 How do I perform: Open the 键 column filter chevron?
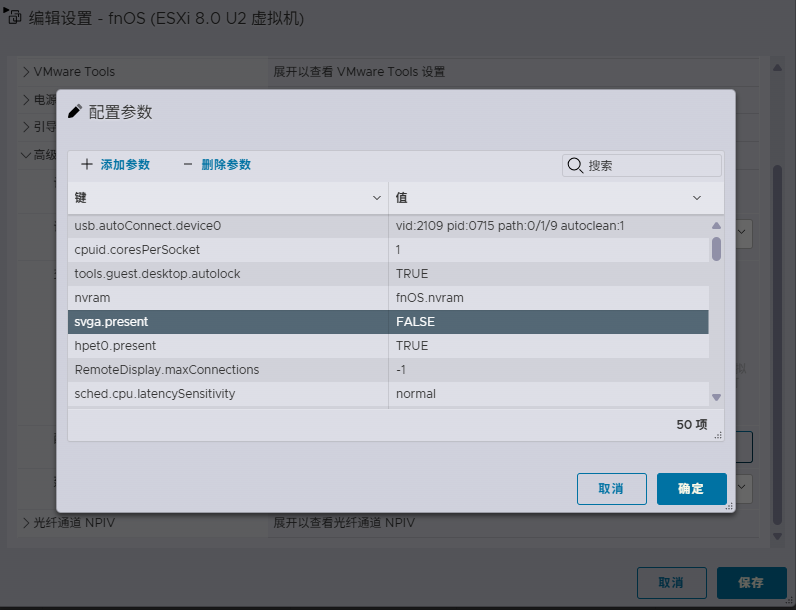coord(377,198)
